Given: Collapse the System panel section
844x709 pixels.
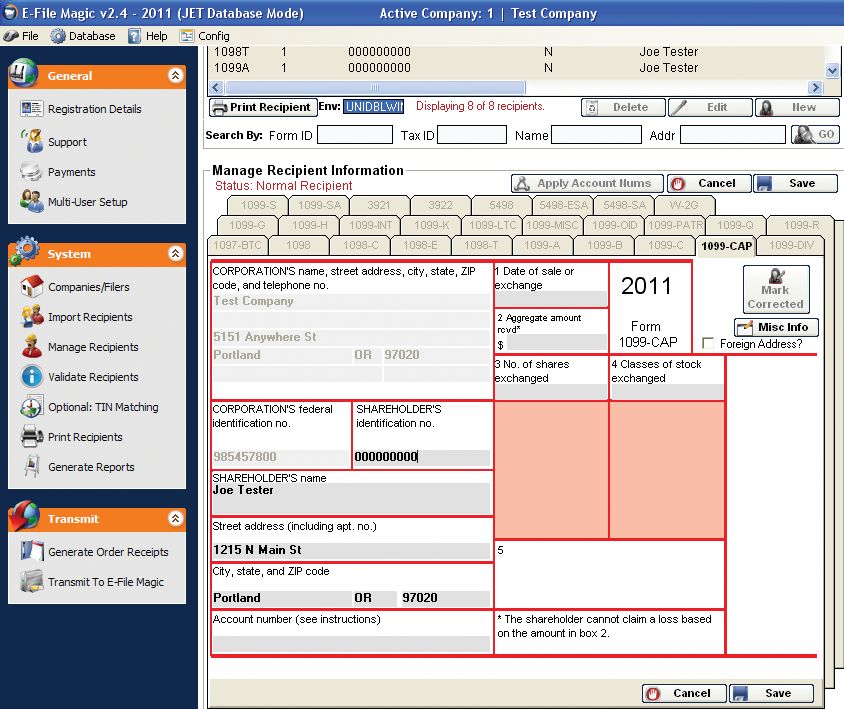Looking at the screenshot, I should (175, 254).
